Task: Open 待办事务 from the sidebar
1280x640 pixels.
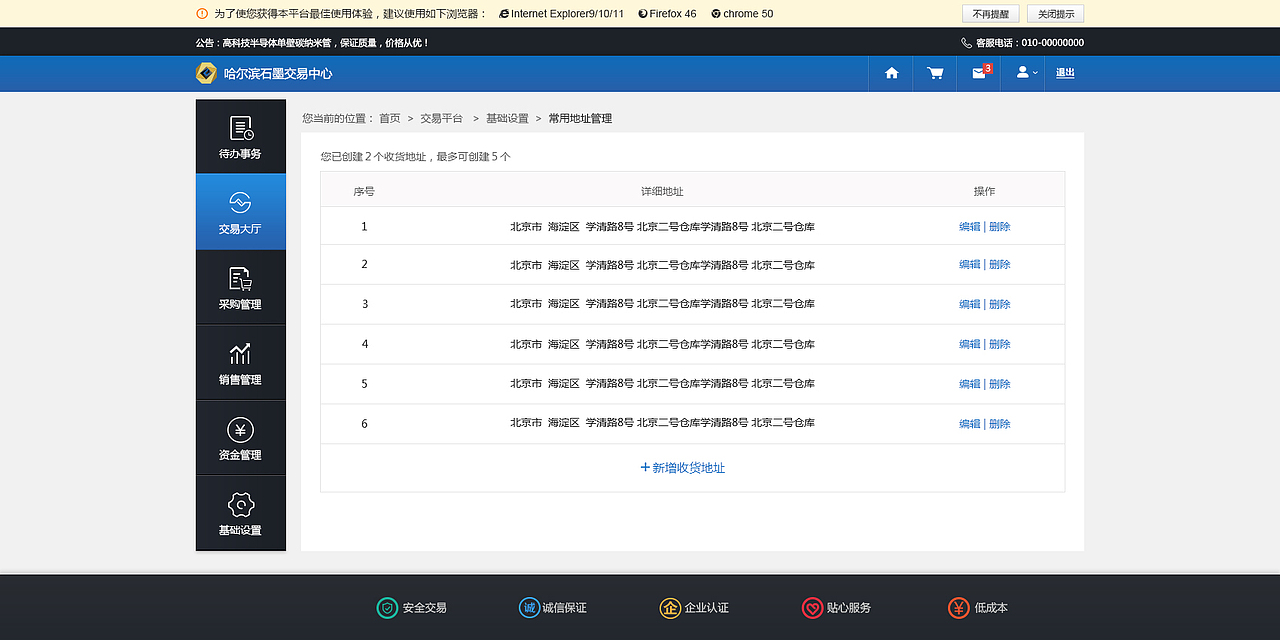Action: tap(240, 136)
